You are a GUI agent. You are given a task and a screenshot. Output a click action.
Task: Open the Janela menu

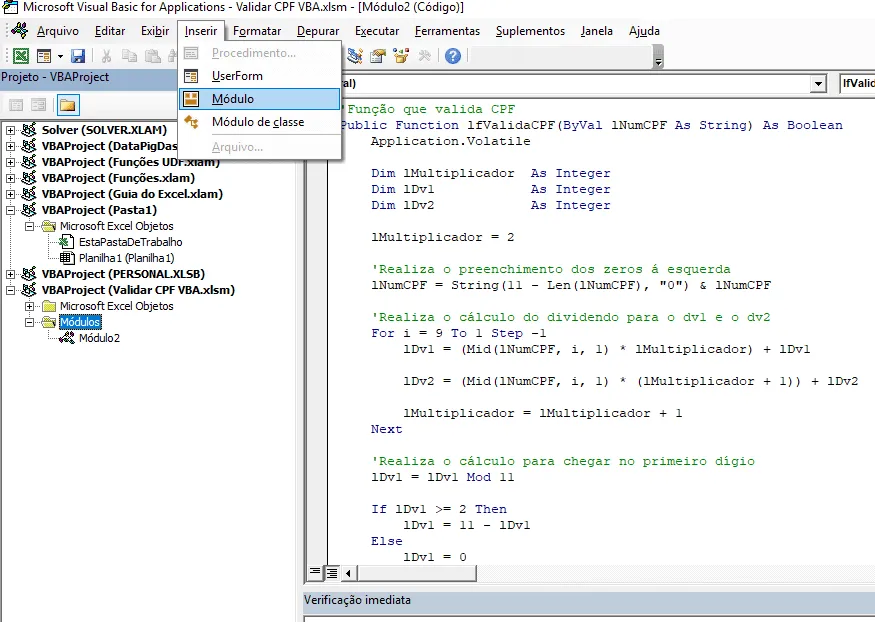click(x=597, y=31)
